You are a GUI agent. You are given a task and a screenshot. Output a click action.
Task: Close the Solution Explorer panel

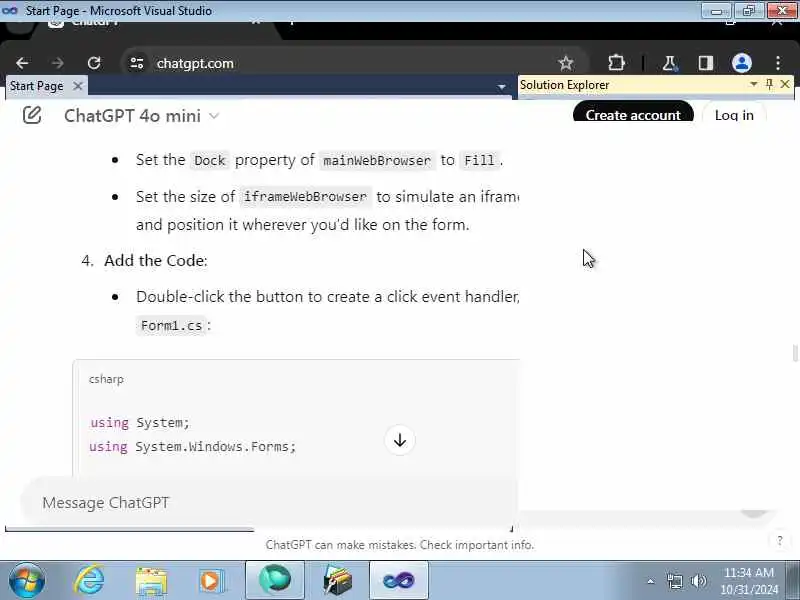(785, 84)
